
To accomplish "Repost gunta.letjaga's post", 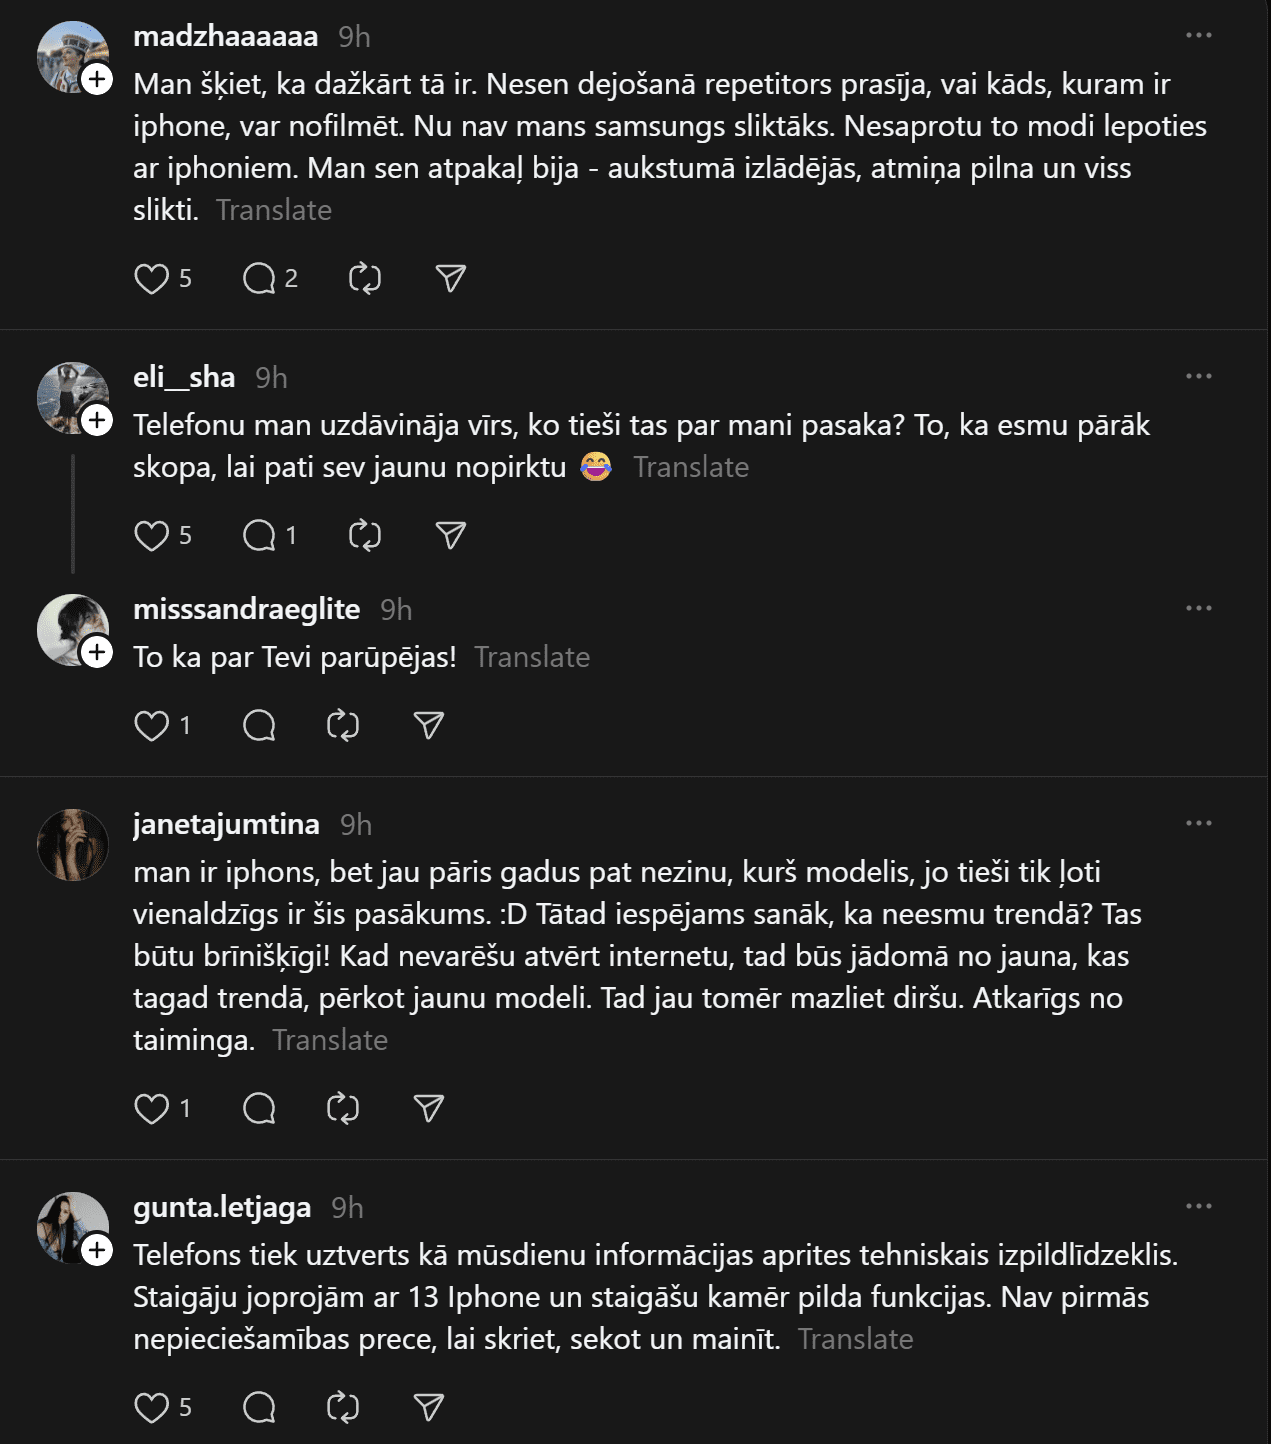I will point(343,1408).
